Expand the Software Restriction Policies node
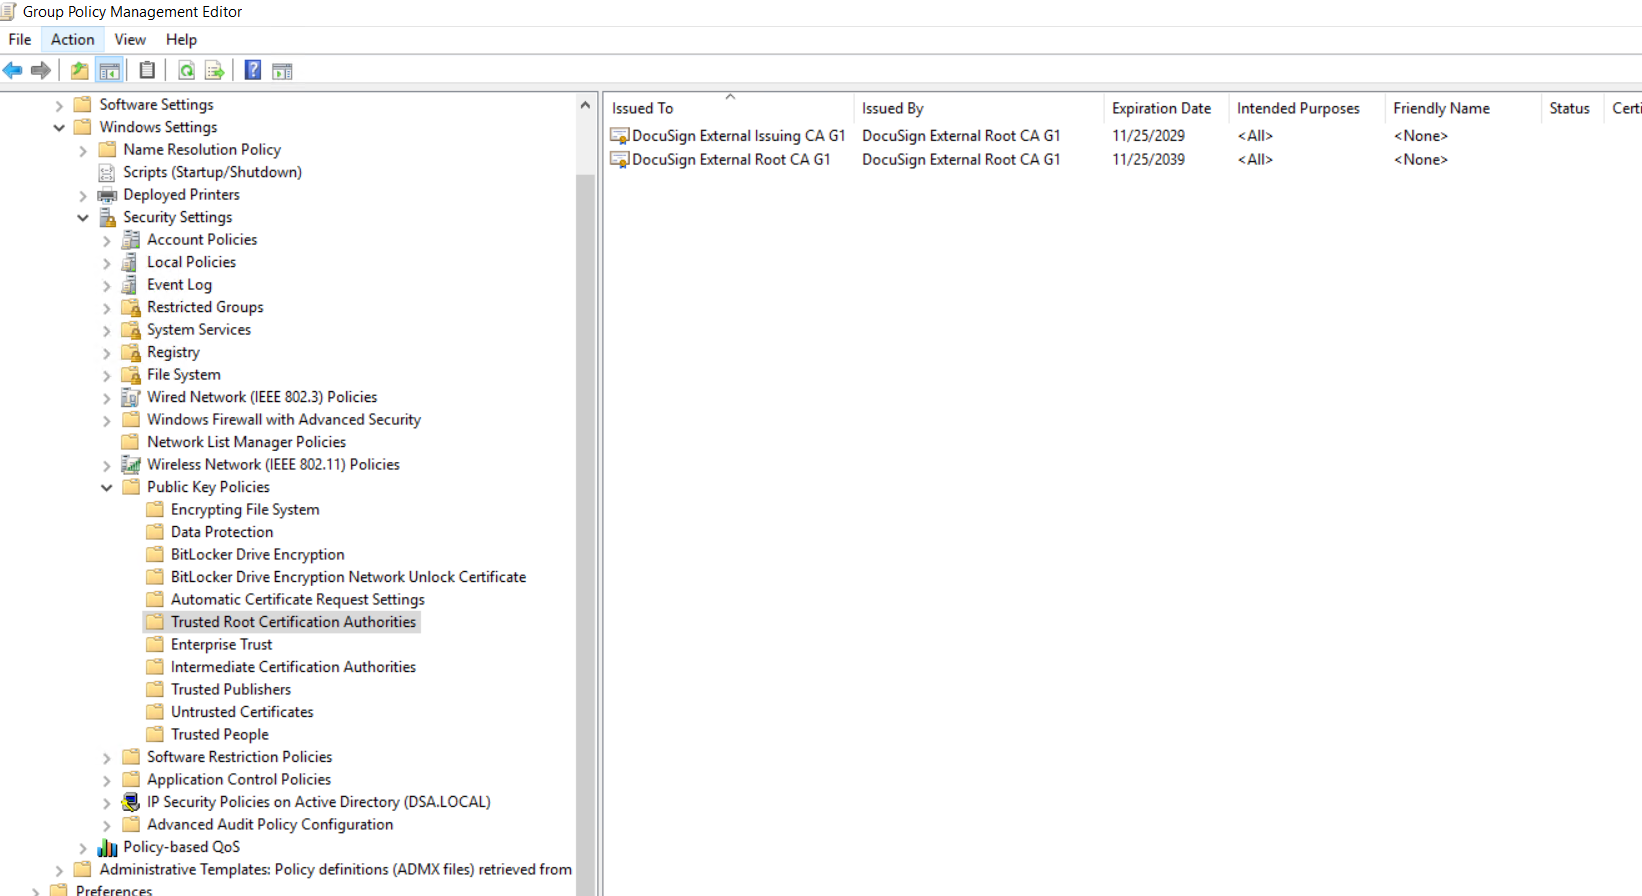Viewport: 1642px width, 896px height. (x=107, y=758)
